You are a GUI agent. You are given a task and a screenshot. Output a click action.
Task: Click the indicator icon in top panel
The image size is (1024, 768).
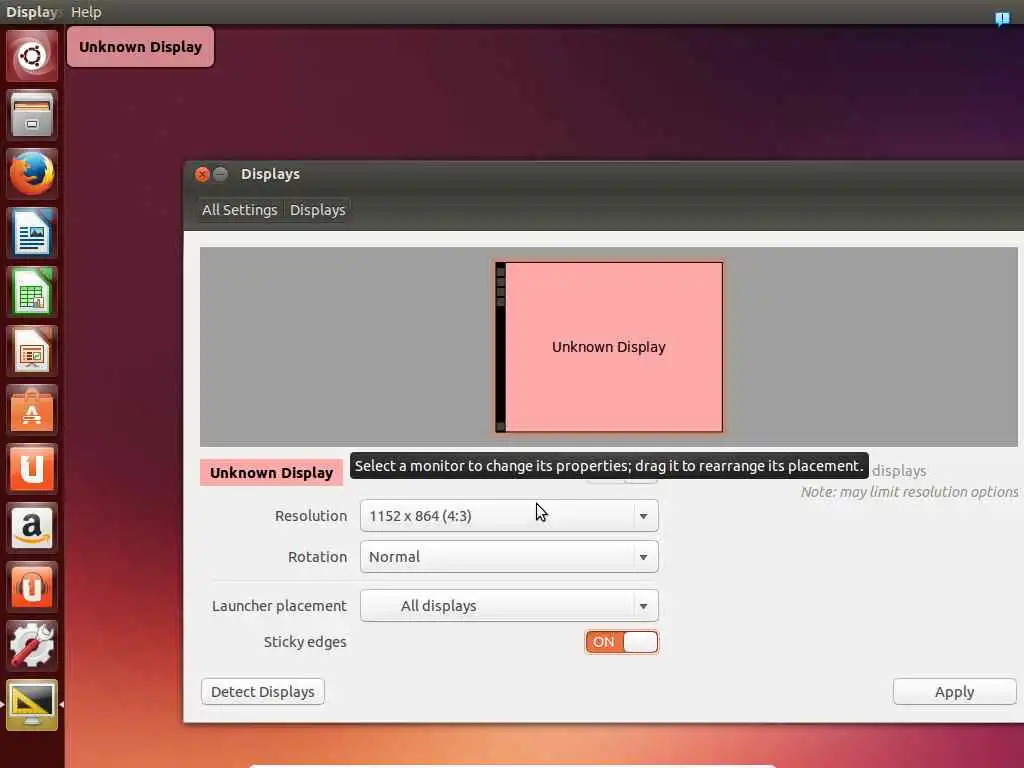pyautogui.click(x=1002, y=18)
